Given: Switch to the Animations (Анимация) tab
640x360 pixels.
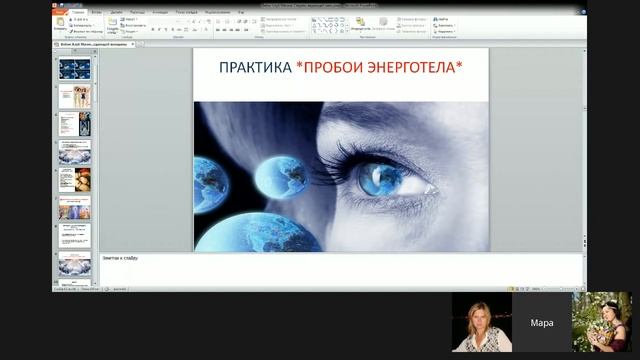Looking at the screenshot, I should click(160, 12).
